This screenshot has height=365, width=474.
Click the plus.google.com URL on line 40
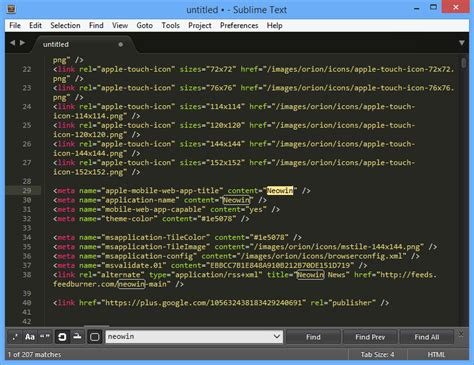(204, 303)
